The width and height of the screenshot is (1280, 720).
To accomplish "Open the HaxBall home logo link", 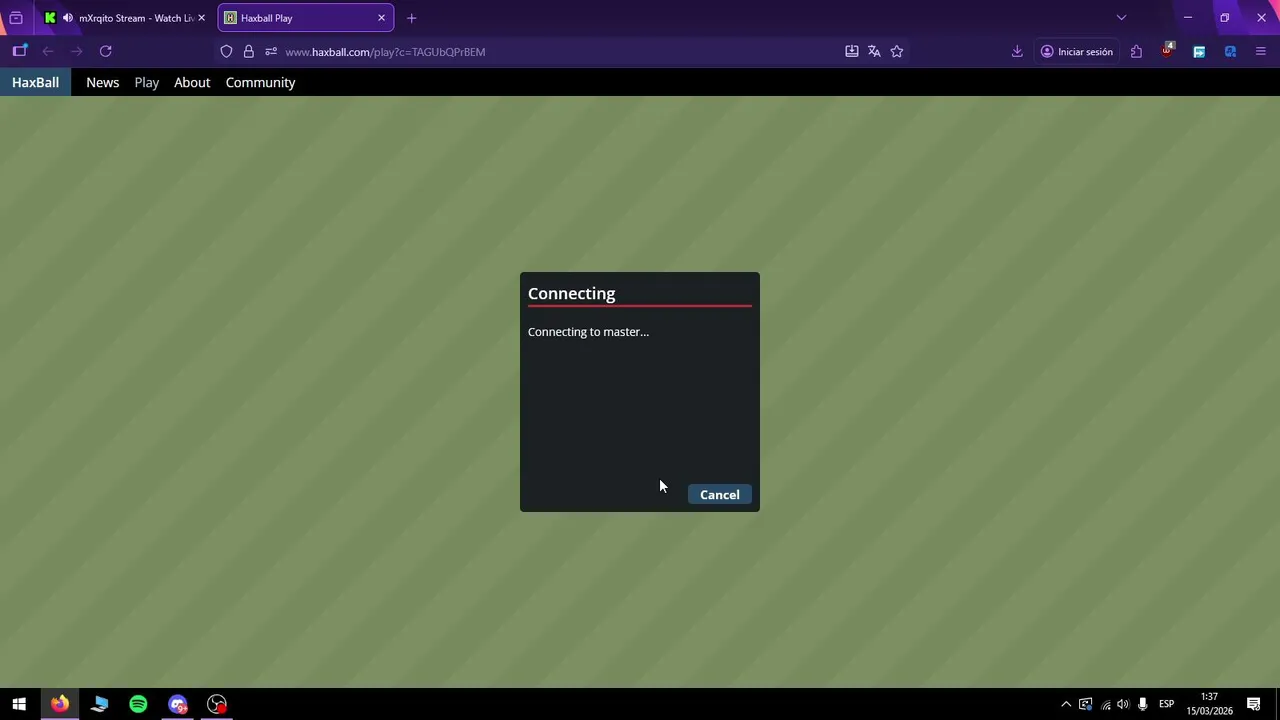I will [35, 82].
